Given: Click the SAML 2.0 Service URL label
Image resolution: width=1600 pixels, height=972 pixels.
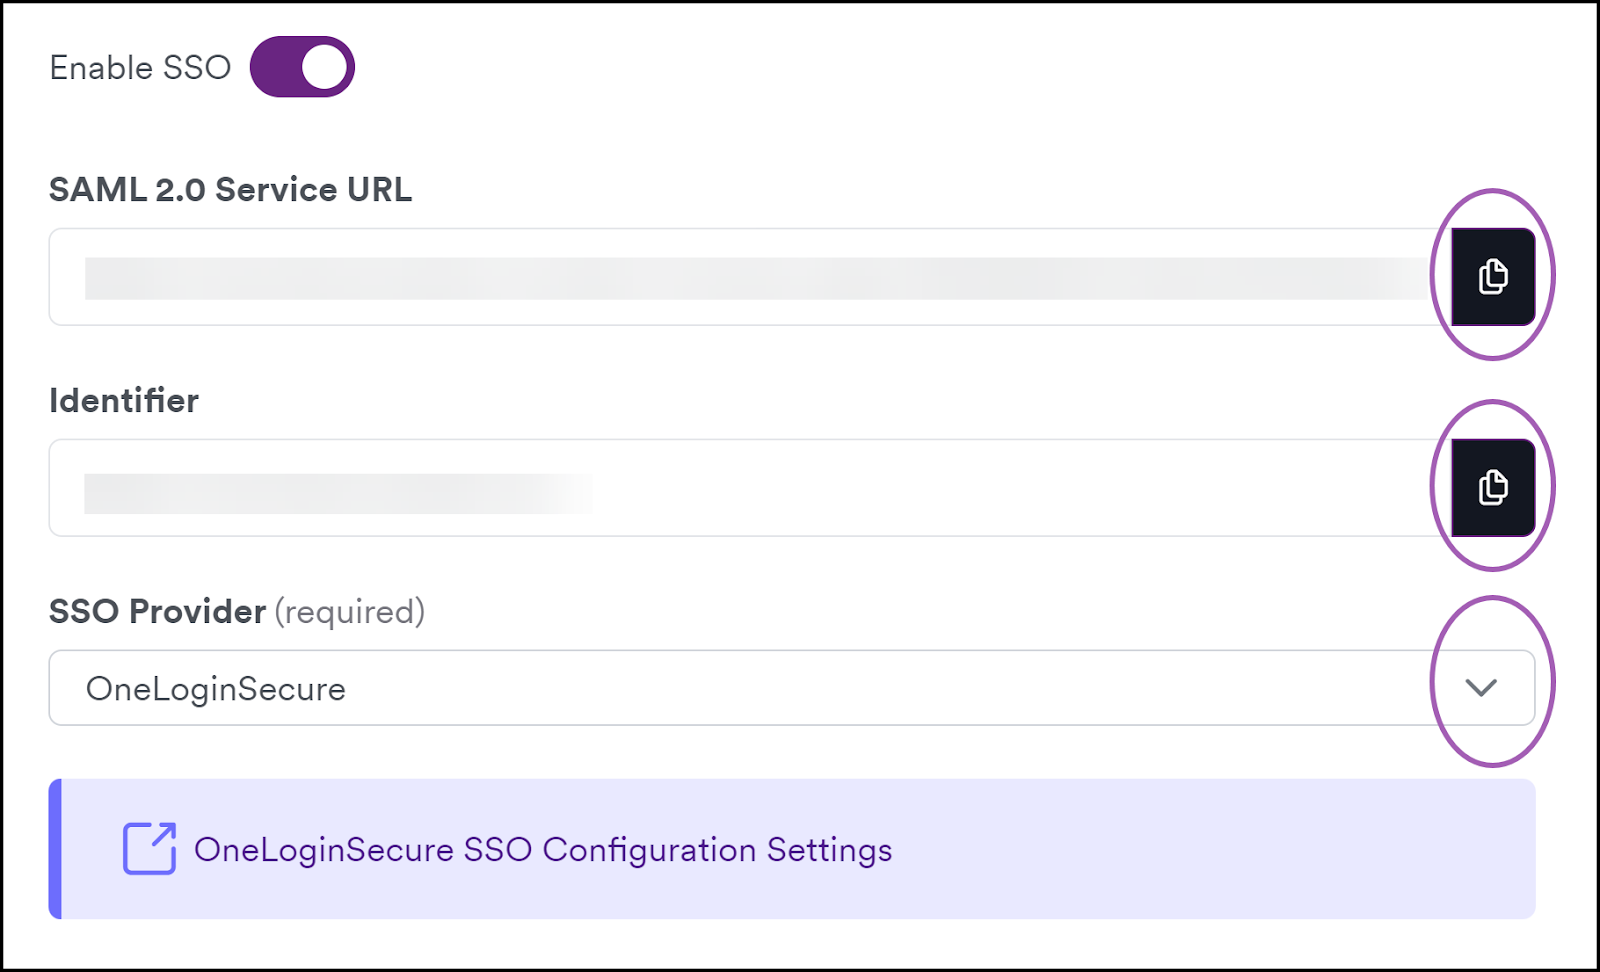Looking at the screenshot, I should [x=231, y=190].
